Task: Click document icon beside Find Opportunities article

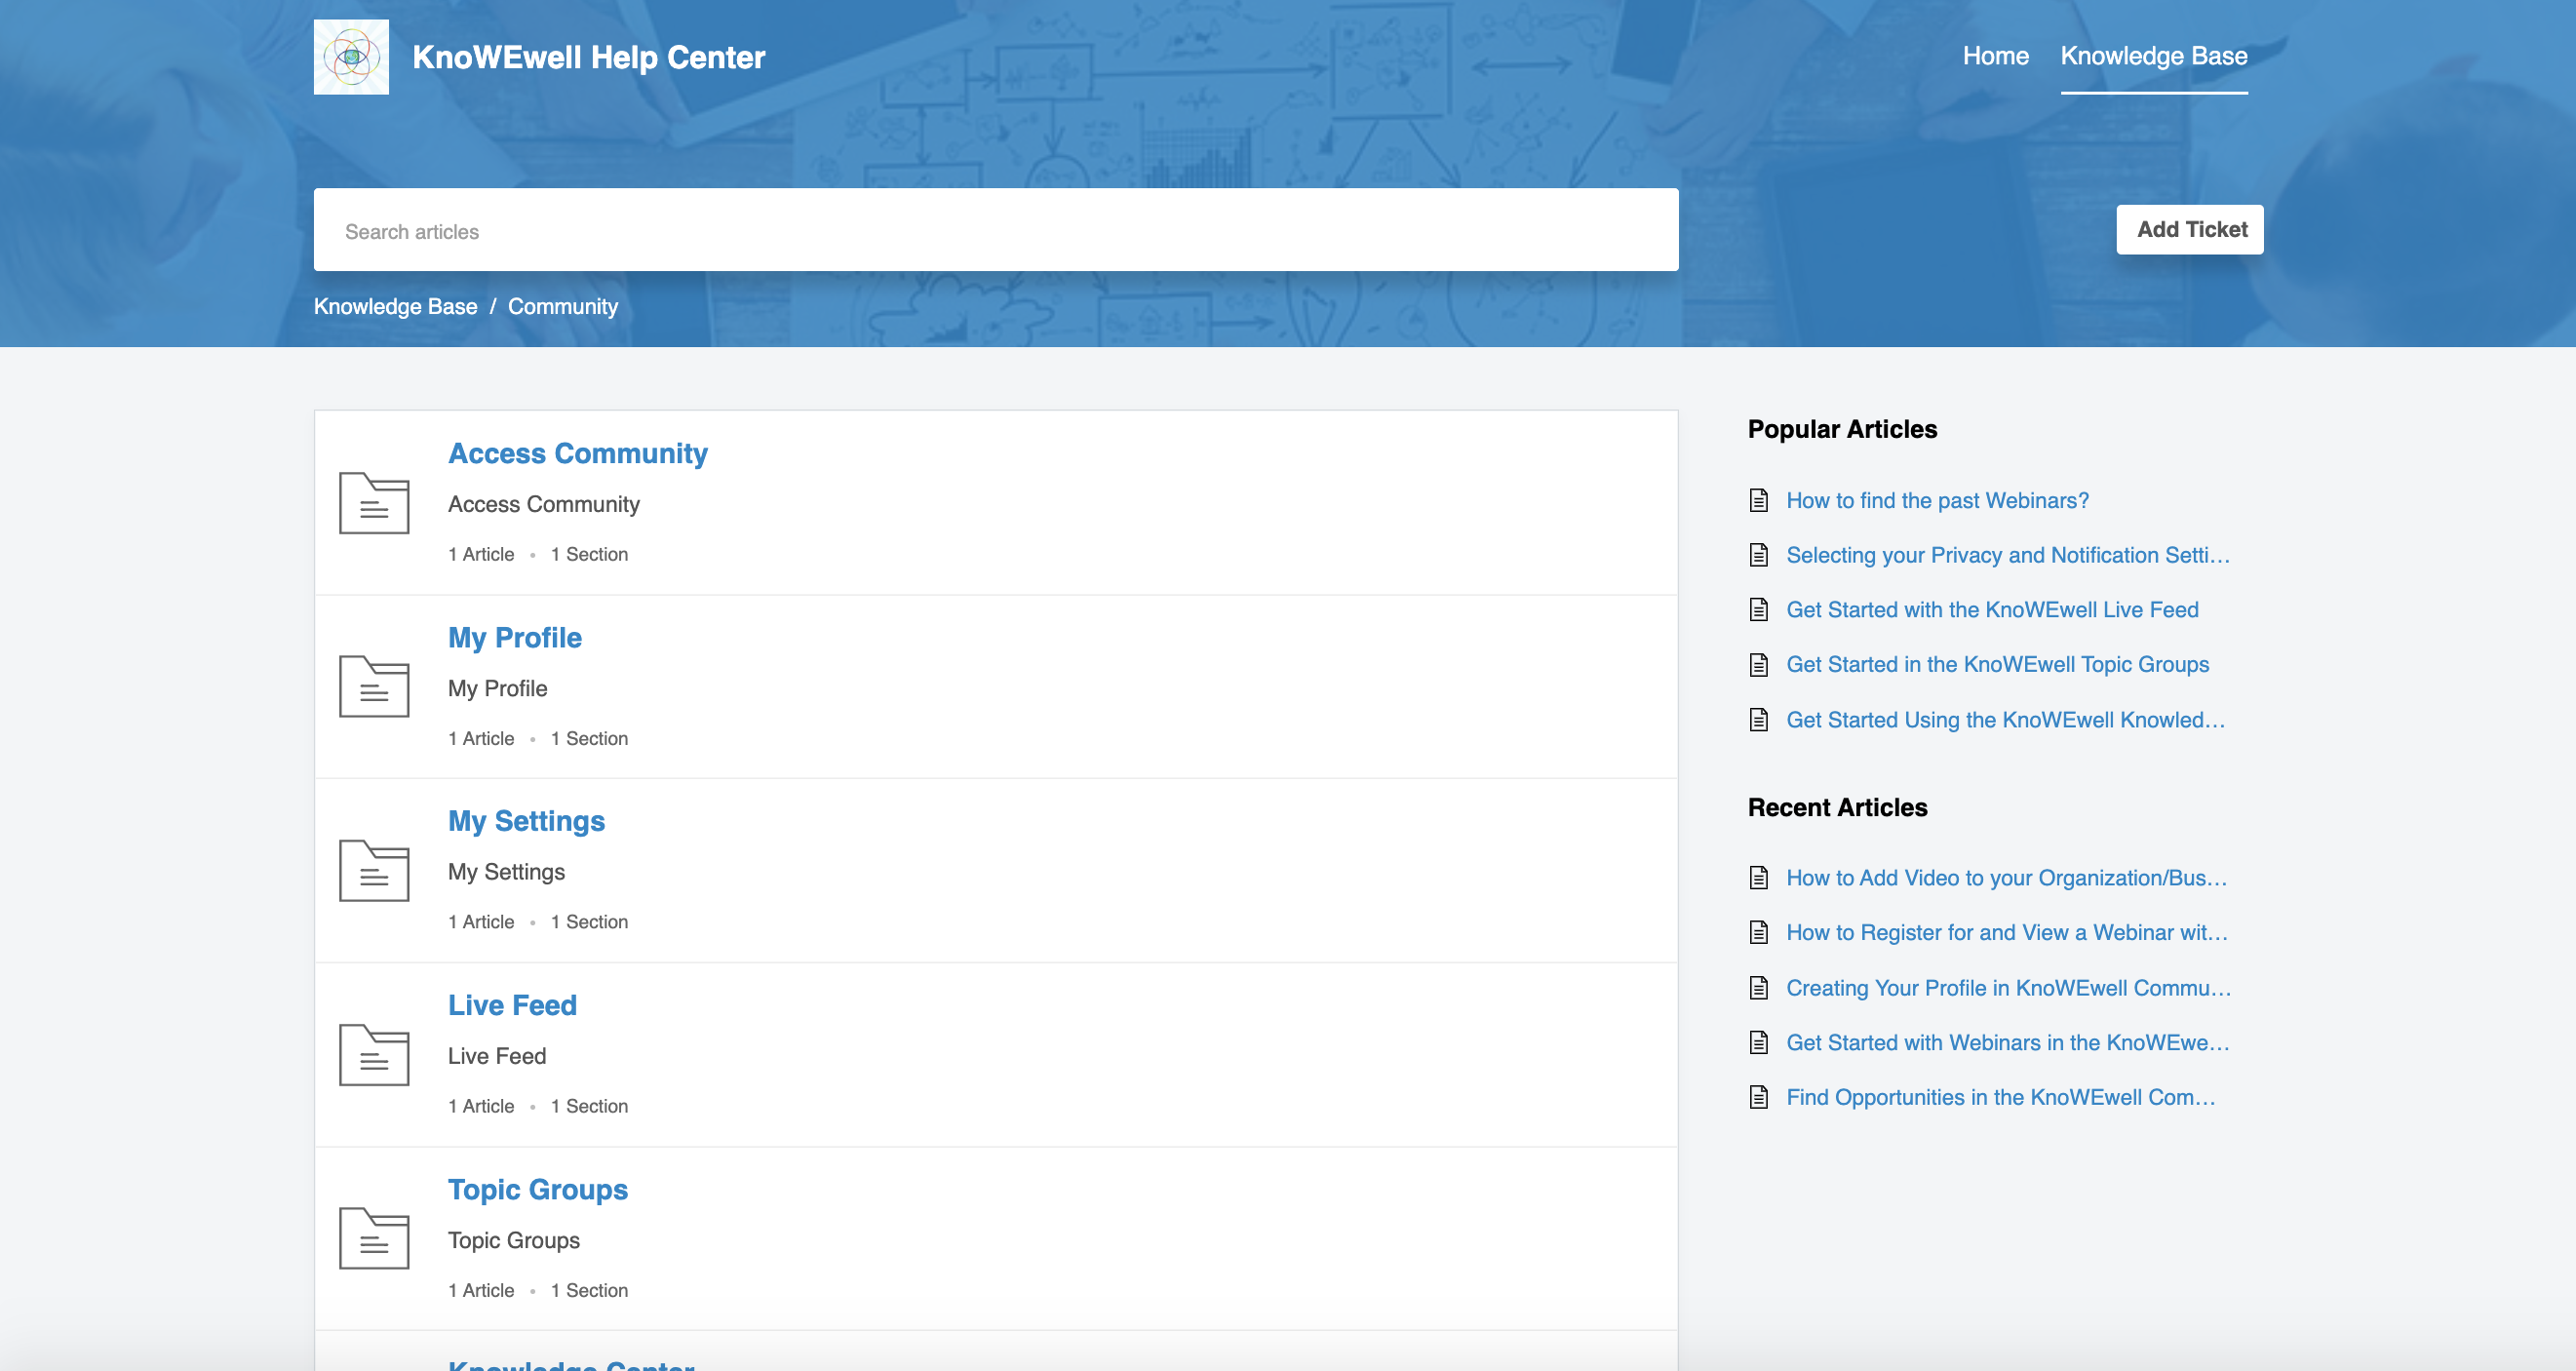Action: tap(1759, 1098)
